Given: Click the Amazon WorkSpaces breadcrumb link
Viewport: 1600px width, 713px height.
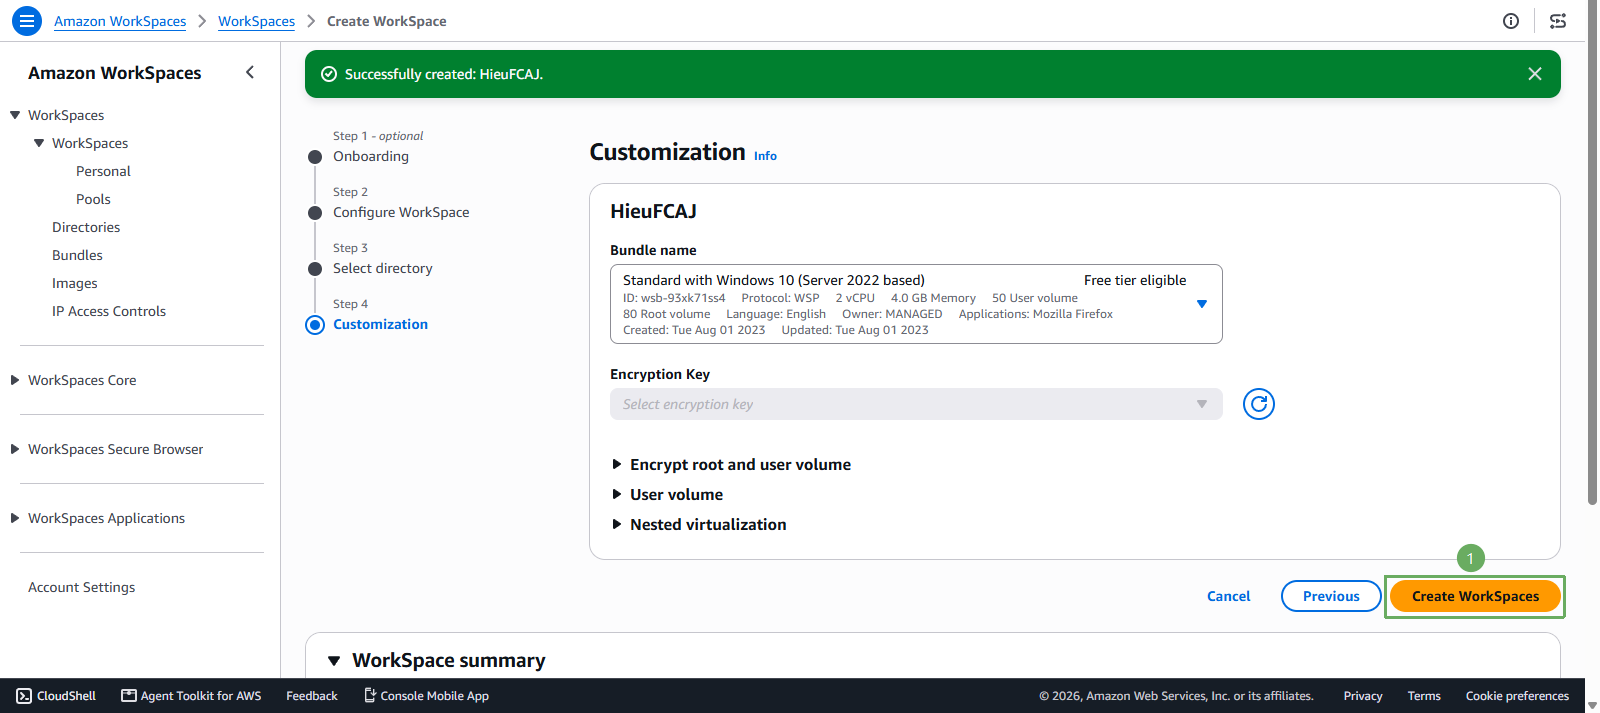Looking at the screenshot, I should [x=120, y=21].
